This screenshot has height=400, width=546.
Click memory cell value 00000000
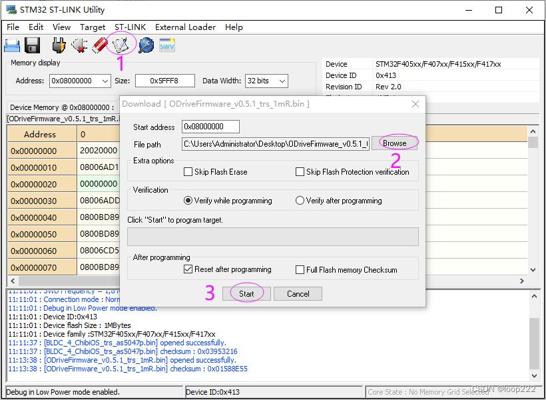click(99, 184)
